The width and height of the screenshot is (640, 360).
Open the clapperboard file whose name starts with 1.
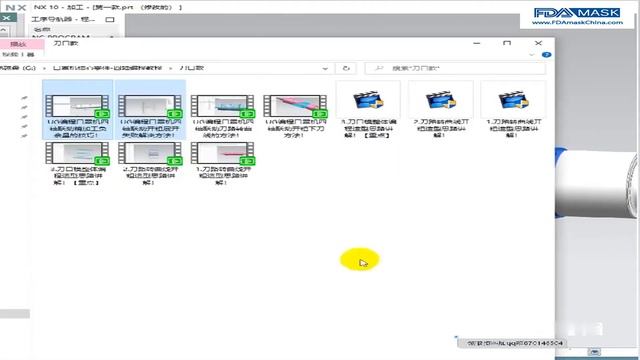point(513,100)
